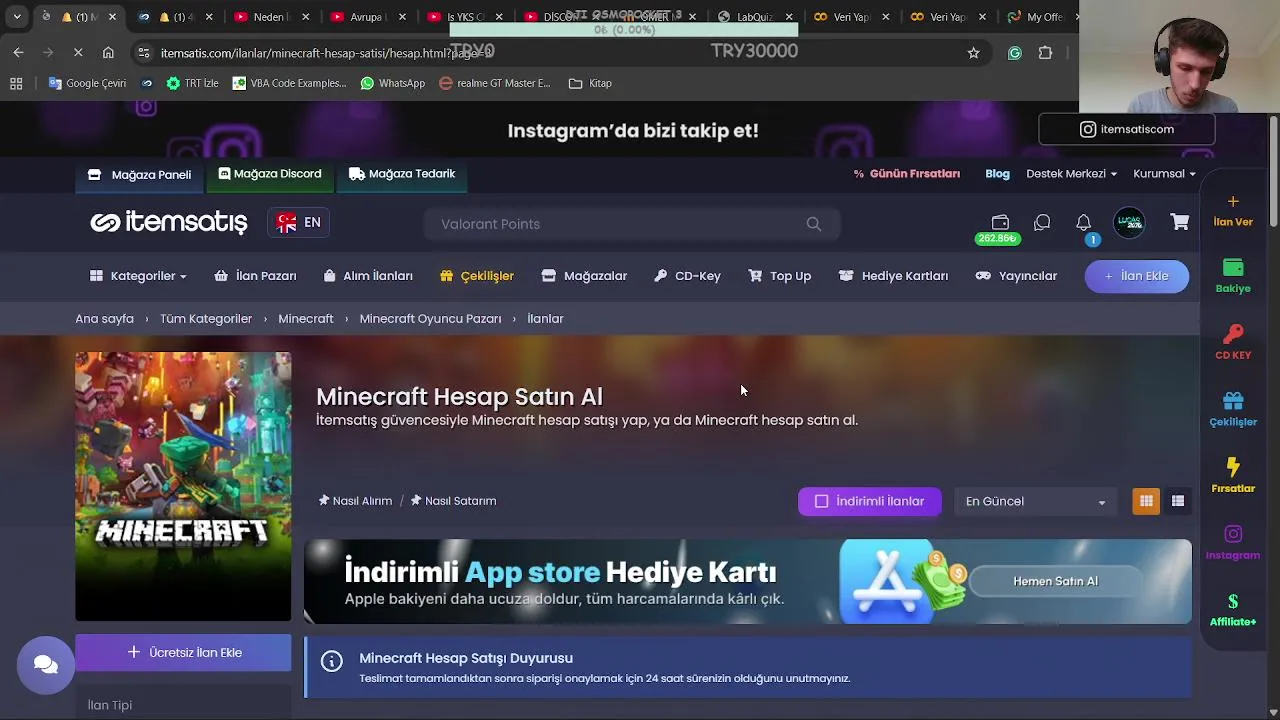Switch to grid view layout

(x=1146, y=501)
